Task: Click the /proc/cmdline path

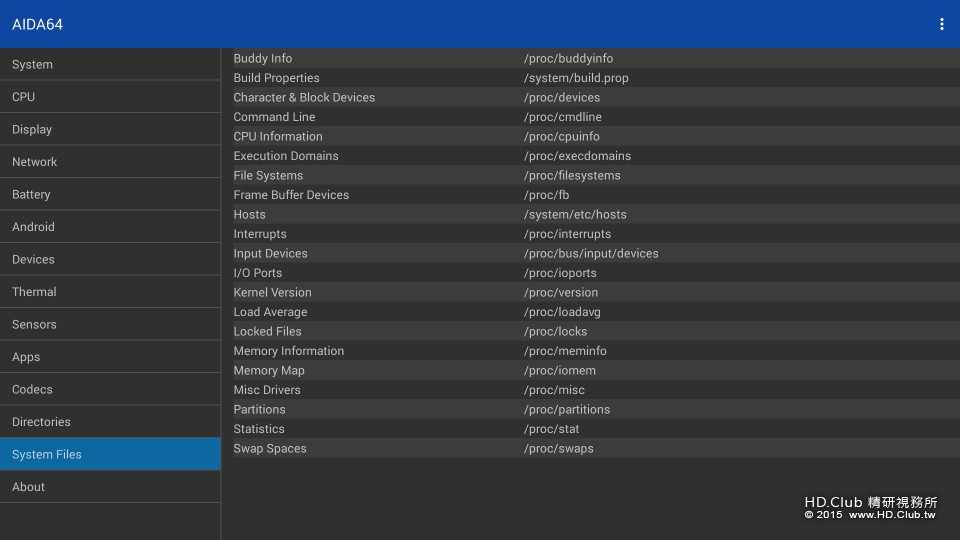Action: [563, 117]
